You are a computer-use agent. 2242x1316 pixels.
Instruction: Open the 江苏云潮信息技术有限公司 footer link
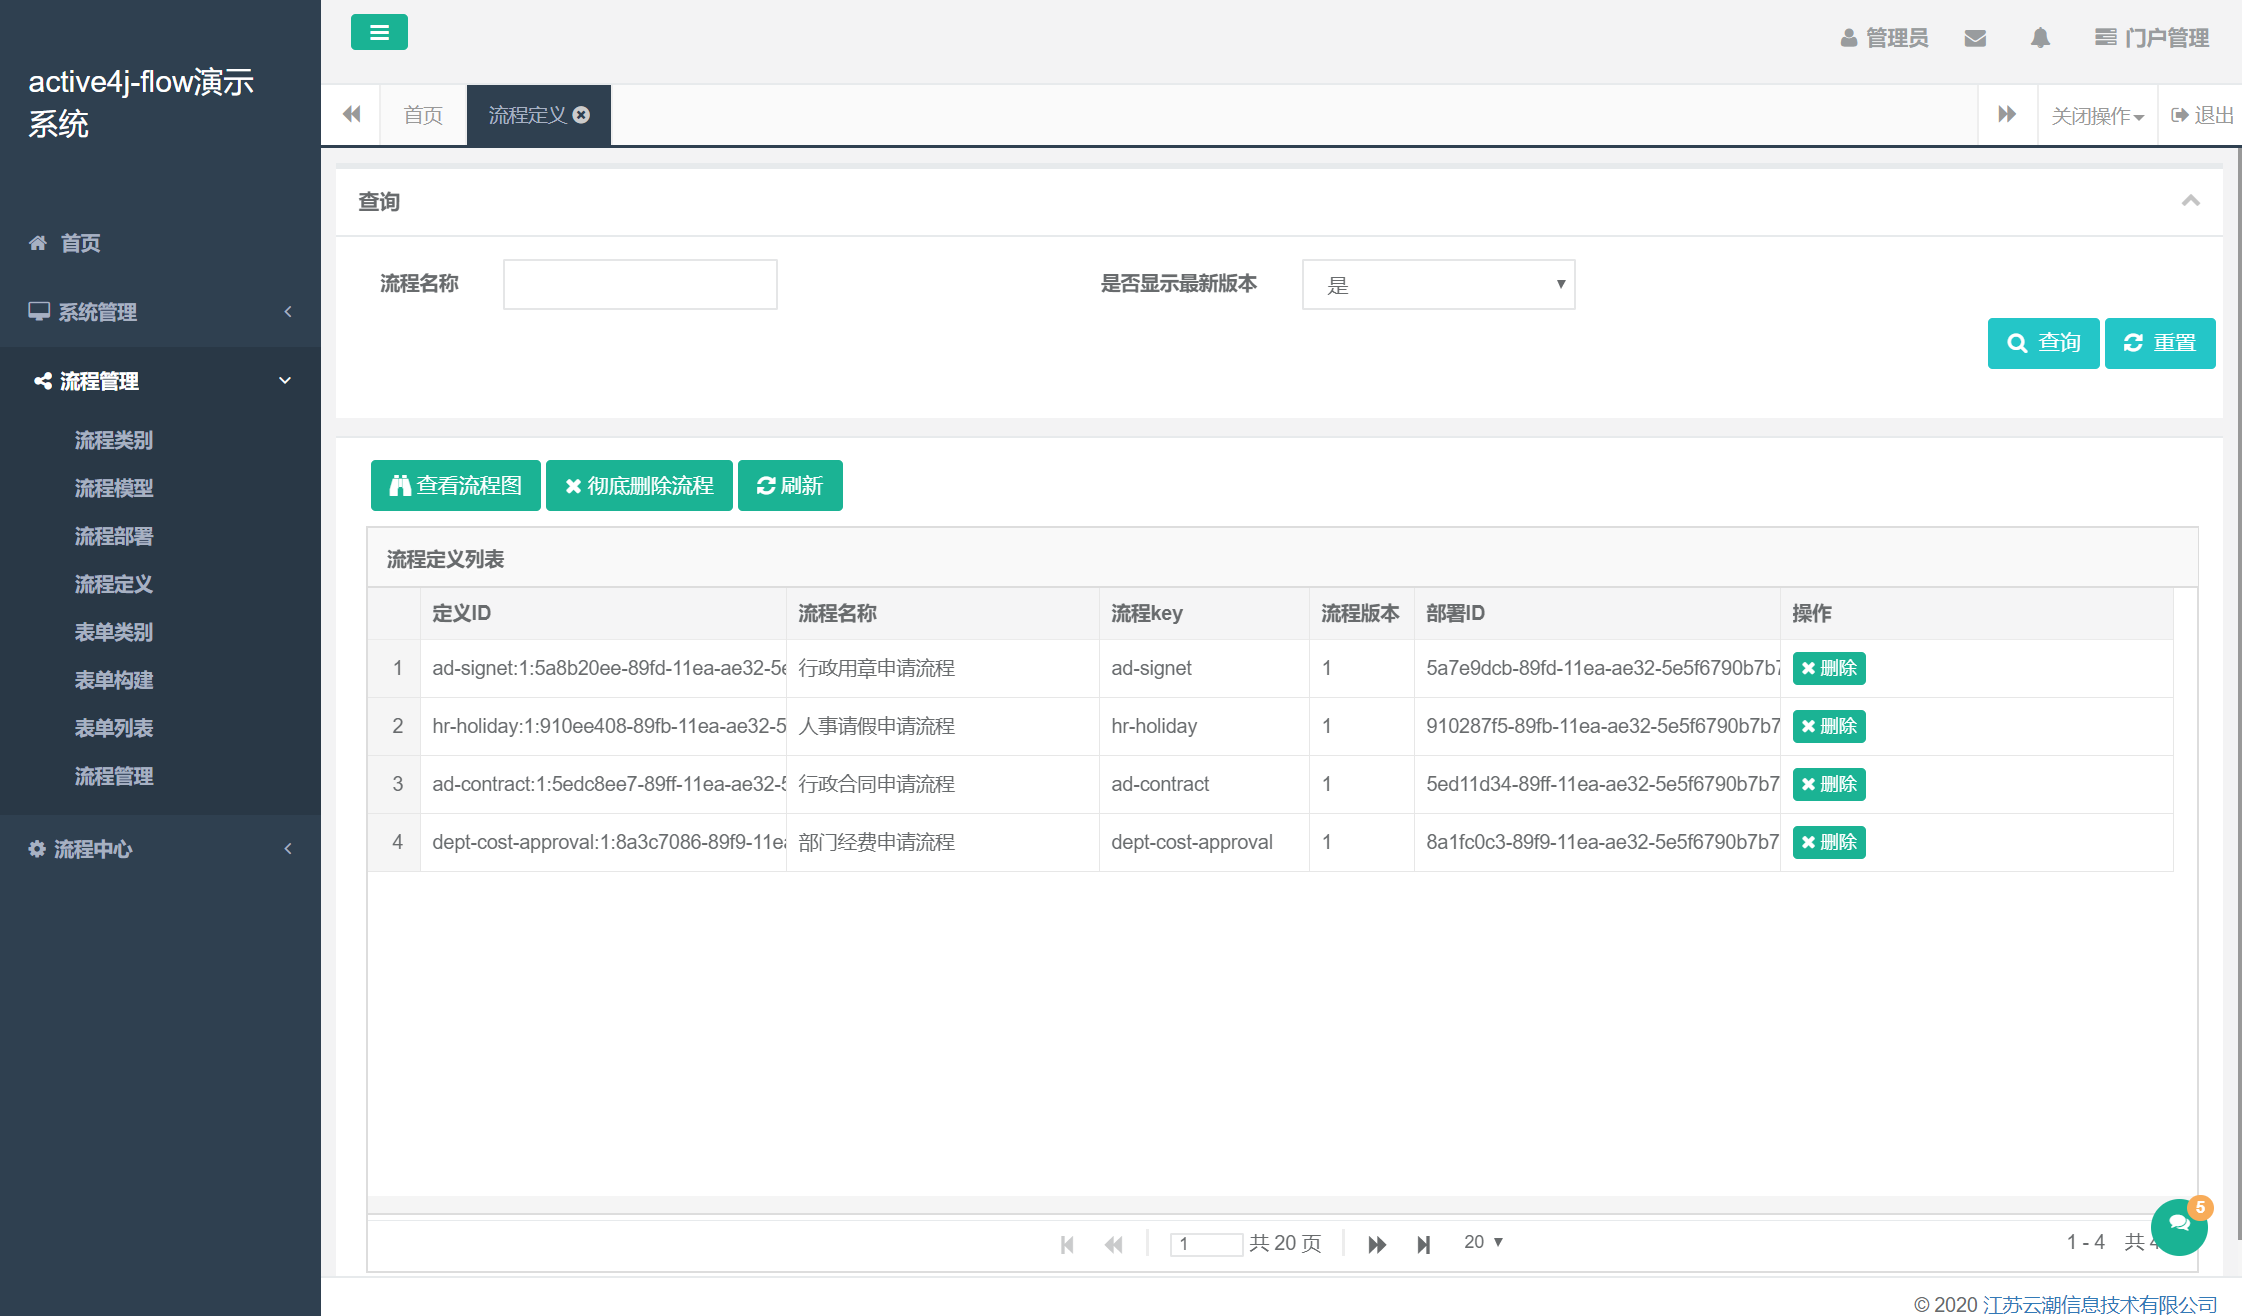click(x=2099, y=1304)
